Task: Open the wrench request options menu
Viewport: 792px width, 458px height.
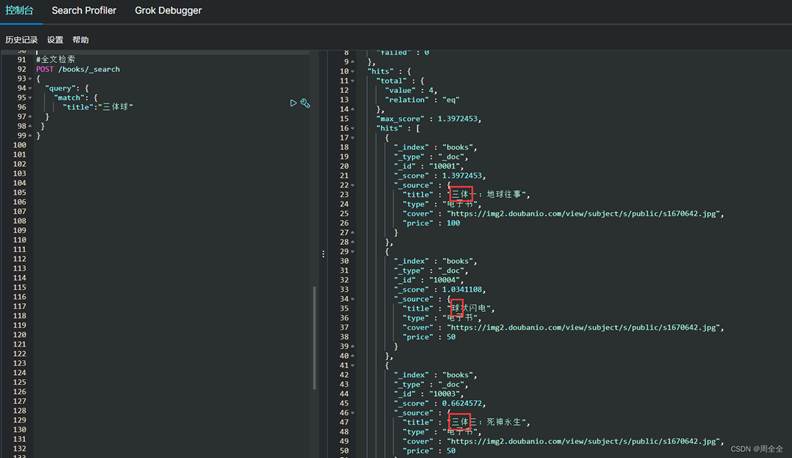Action: pyautogui.click(x=305, y=103)
